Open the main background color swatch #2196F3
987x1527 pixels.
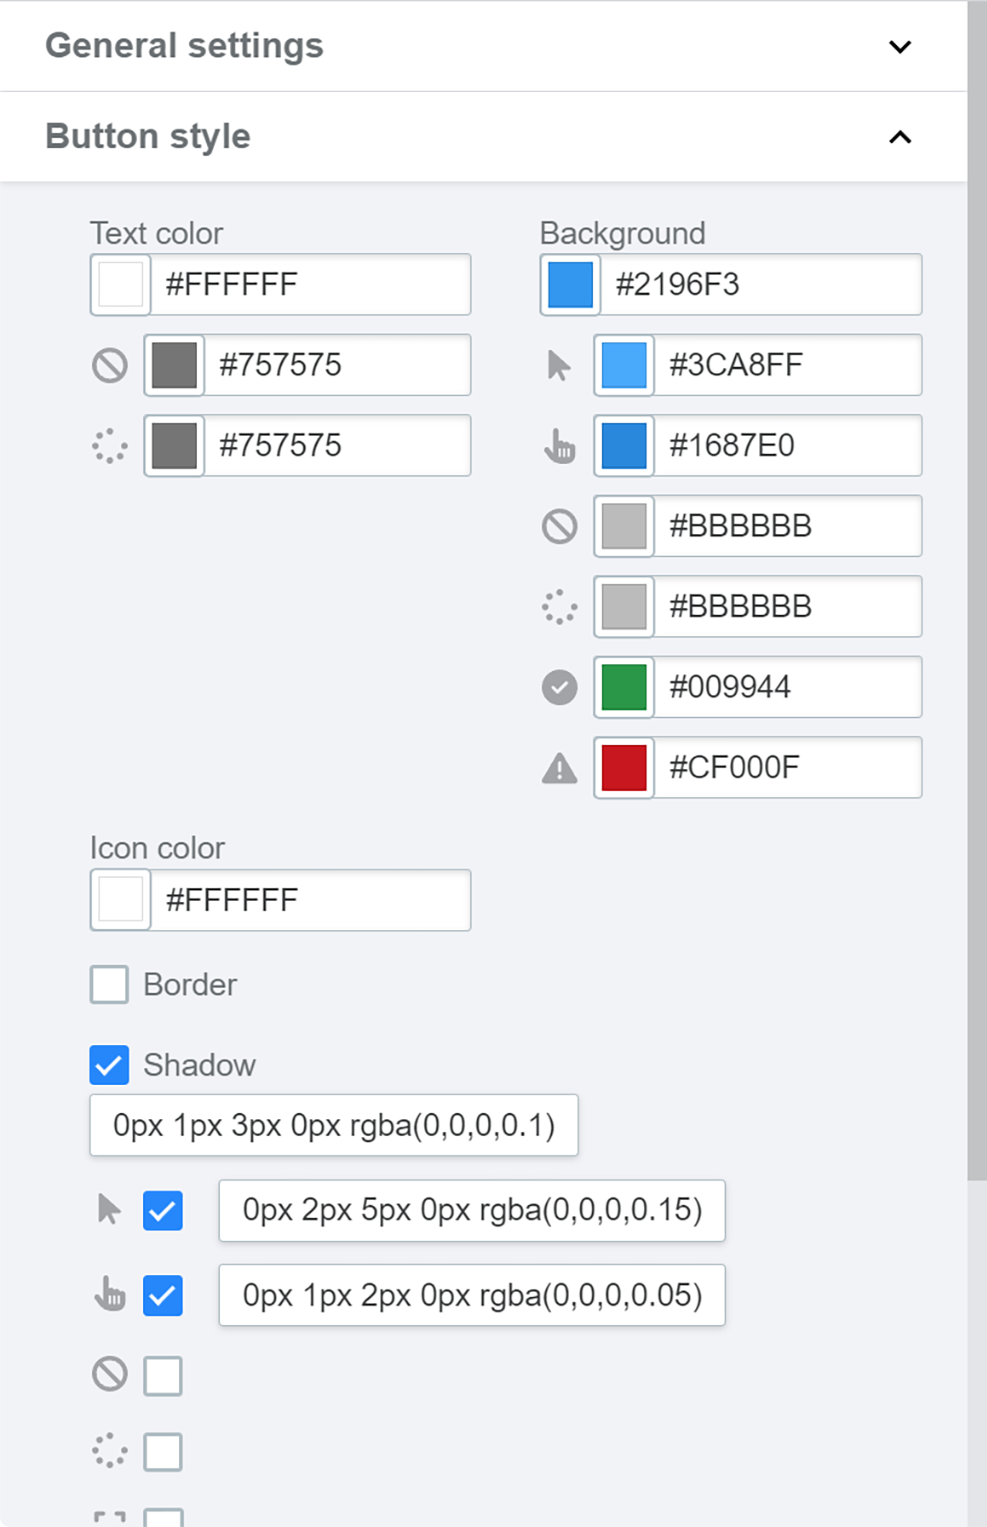pyautogui.click(x=570, y=285)
